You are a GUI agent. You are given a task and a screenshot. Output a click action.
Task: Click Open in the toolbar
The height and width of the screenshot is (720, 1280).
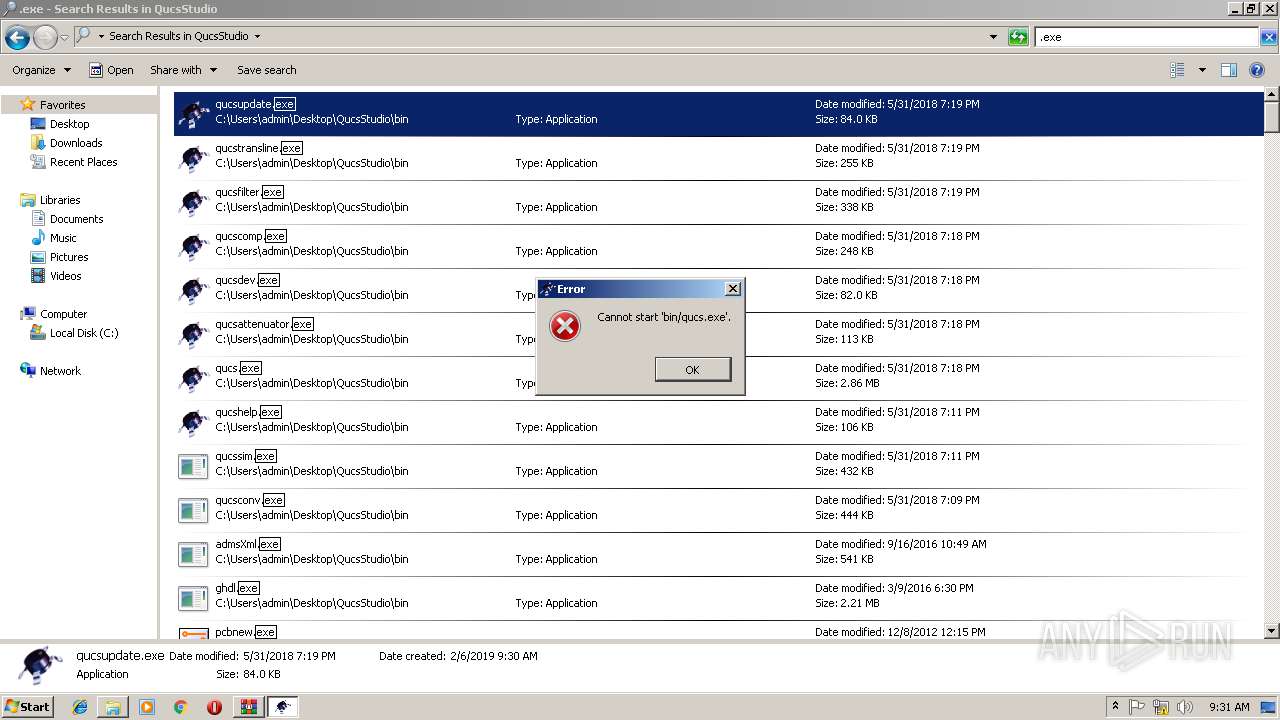coord(111,70)
